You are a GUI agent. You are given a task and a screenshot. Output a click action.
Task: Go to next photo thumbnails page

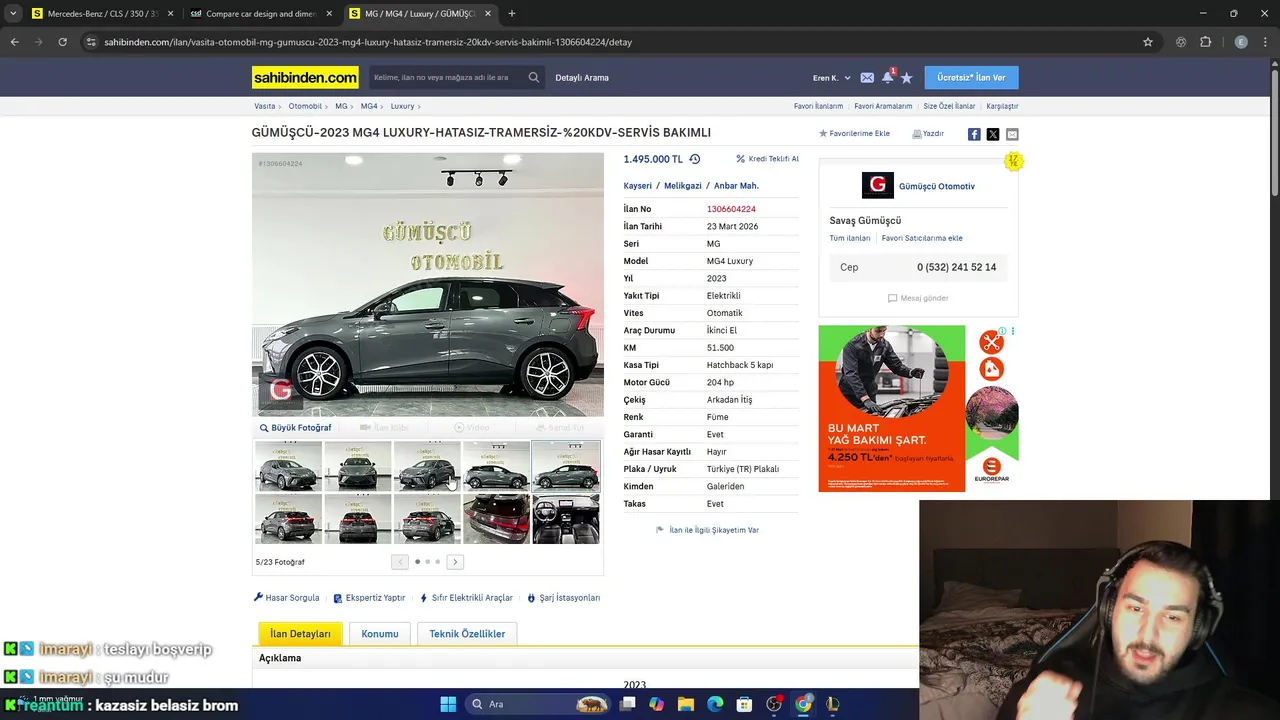(455, 562)
